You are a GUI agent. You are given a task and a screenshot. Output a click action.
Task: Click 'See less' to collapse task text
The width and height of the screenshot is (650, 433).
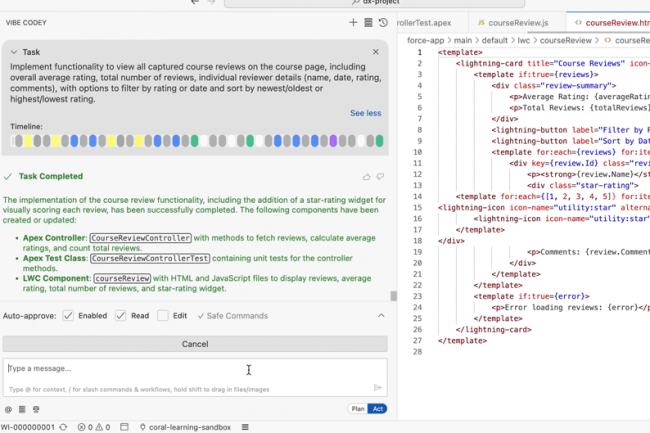pyautogui.click(x=365, y=113)
